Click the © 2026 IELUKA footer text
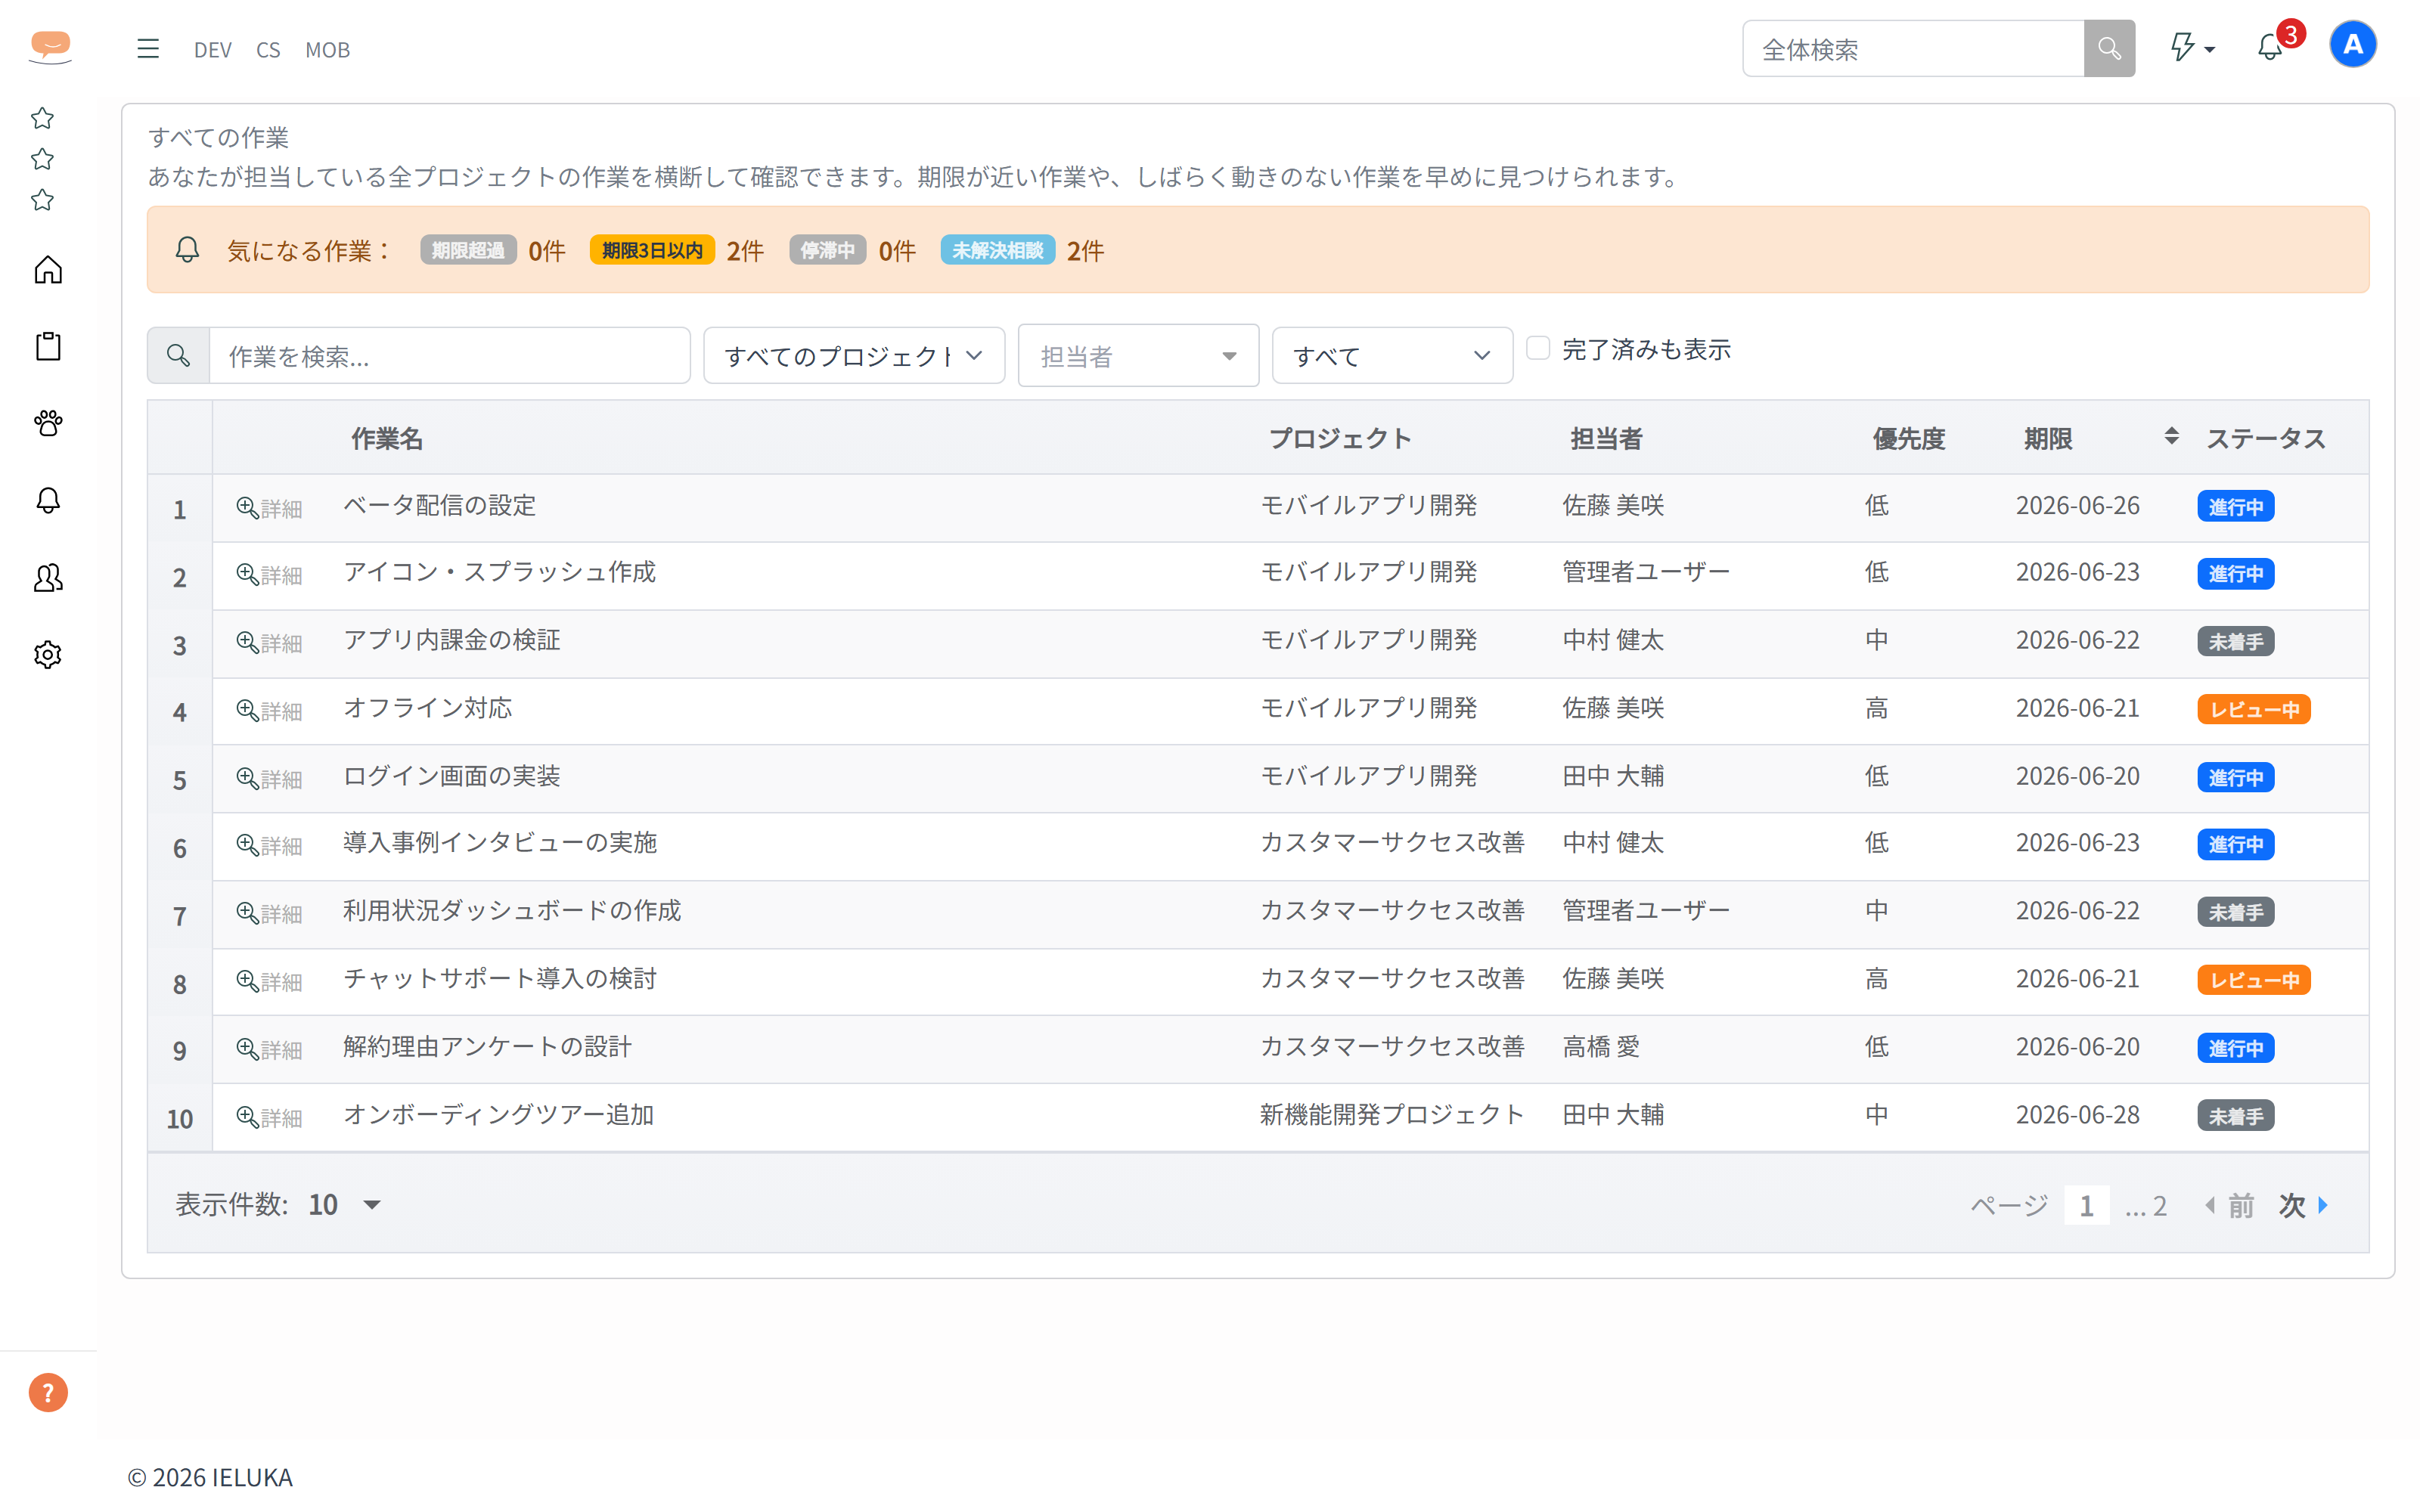Screen dimensions: 2420x1512 tap(210, 1477)
